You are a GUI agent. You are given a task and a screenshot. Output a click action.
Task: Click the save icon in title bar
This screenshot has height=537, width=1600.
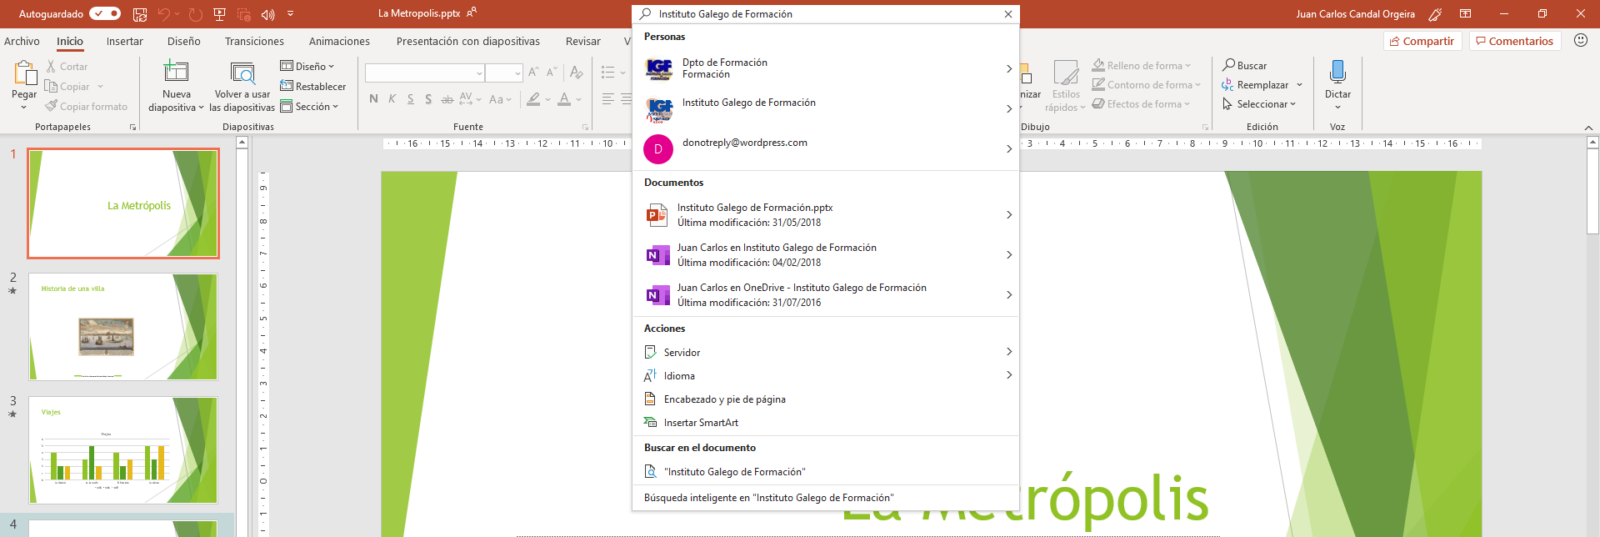pos(140,14)
